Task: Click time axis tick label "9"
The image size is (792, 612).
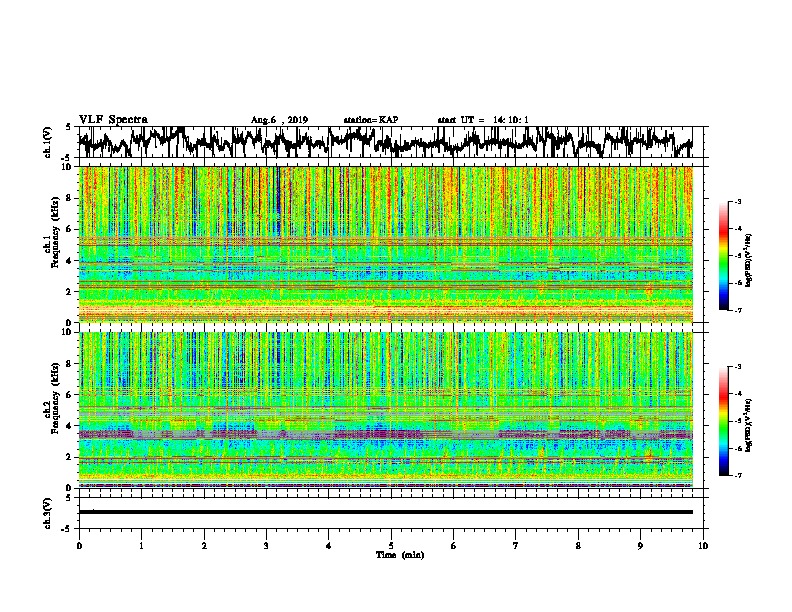Action: point(640,546)
